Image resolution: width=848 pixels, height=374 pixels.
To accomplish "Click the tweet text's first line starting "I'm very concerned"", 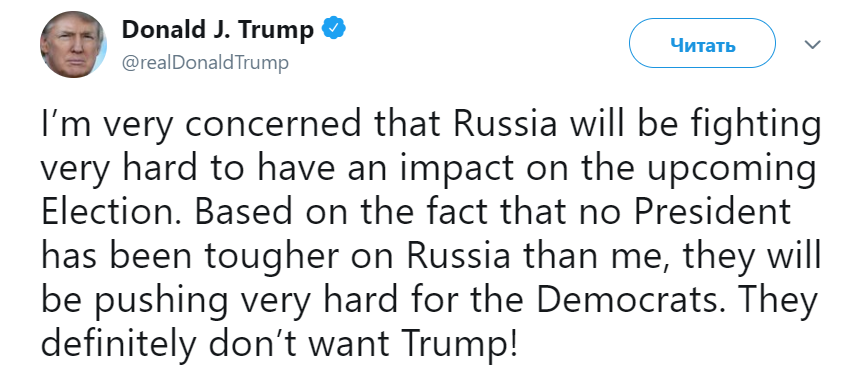I will coord(431,126).
